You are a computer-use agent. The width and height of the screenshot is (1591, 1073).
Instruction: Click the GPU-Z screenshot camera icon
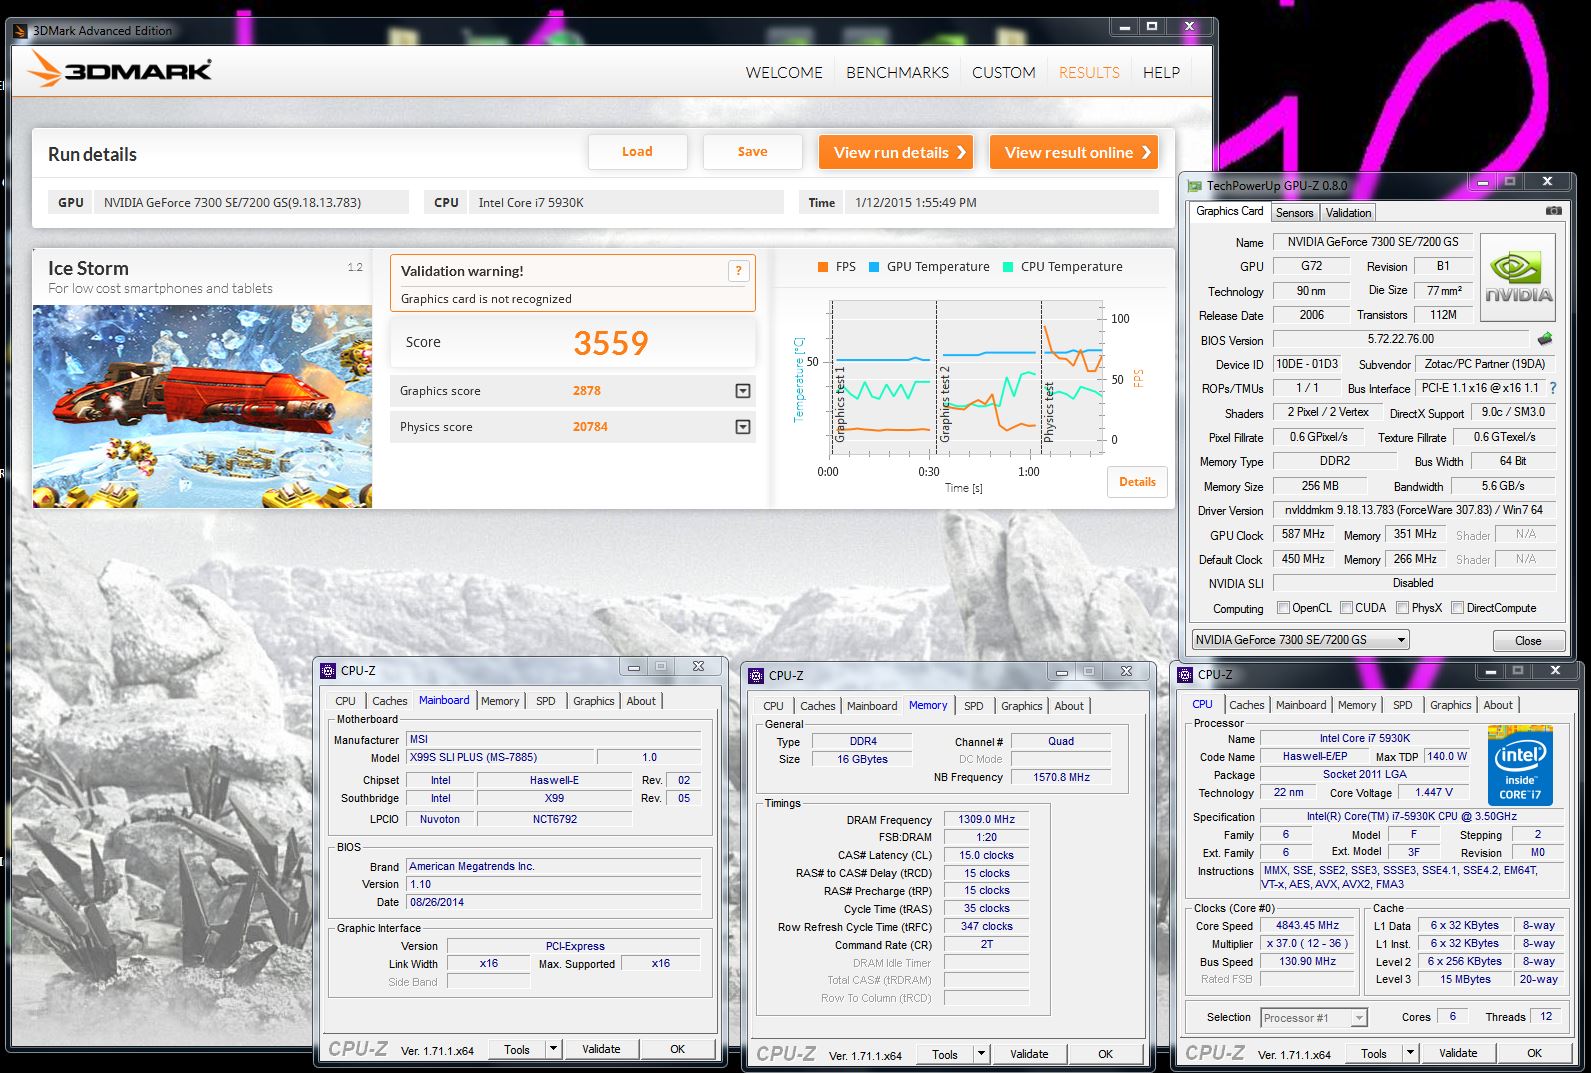tap(1553, 211)
